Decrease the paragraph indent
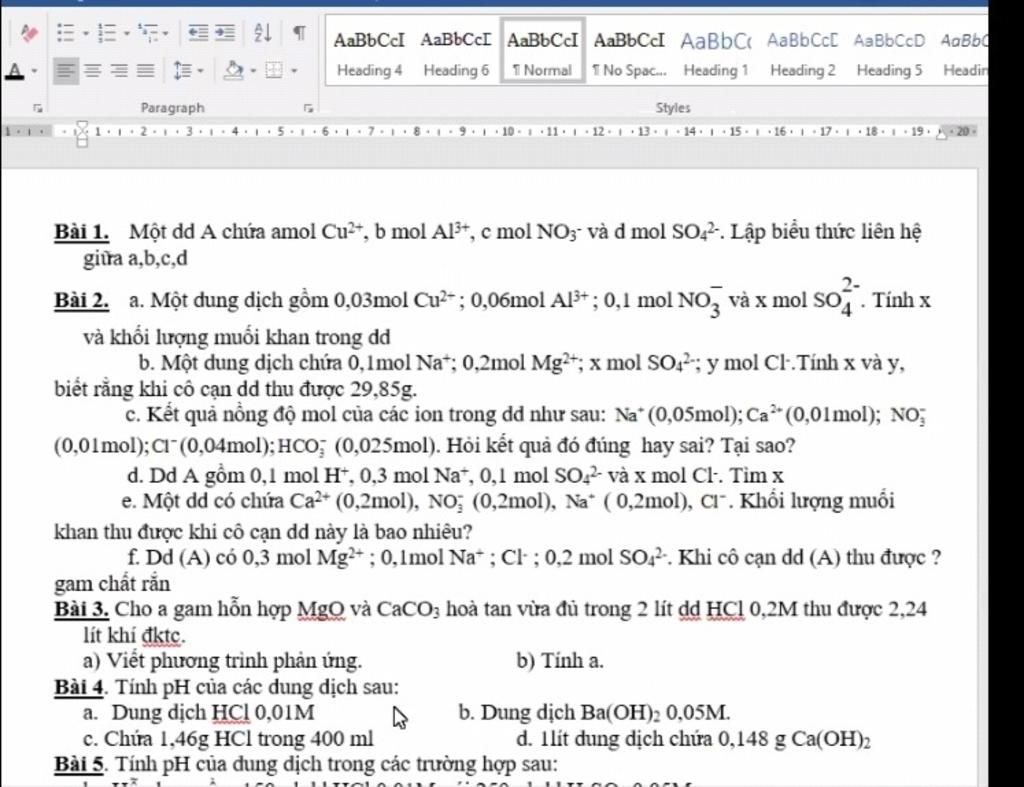This screenshot has width=1024, height=787. click(198, 32)
